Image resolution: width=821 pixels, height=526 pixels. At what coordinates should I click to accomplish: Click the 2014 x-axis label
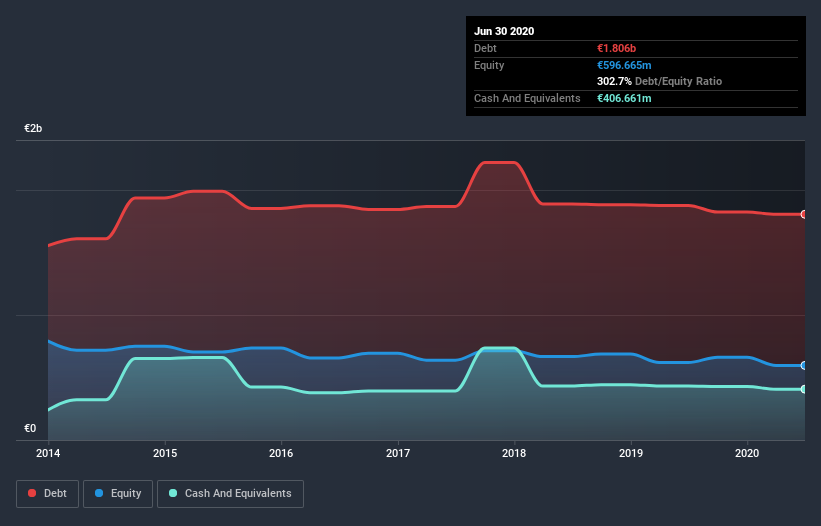pyautogui.click(x=48, y=453)
